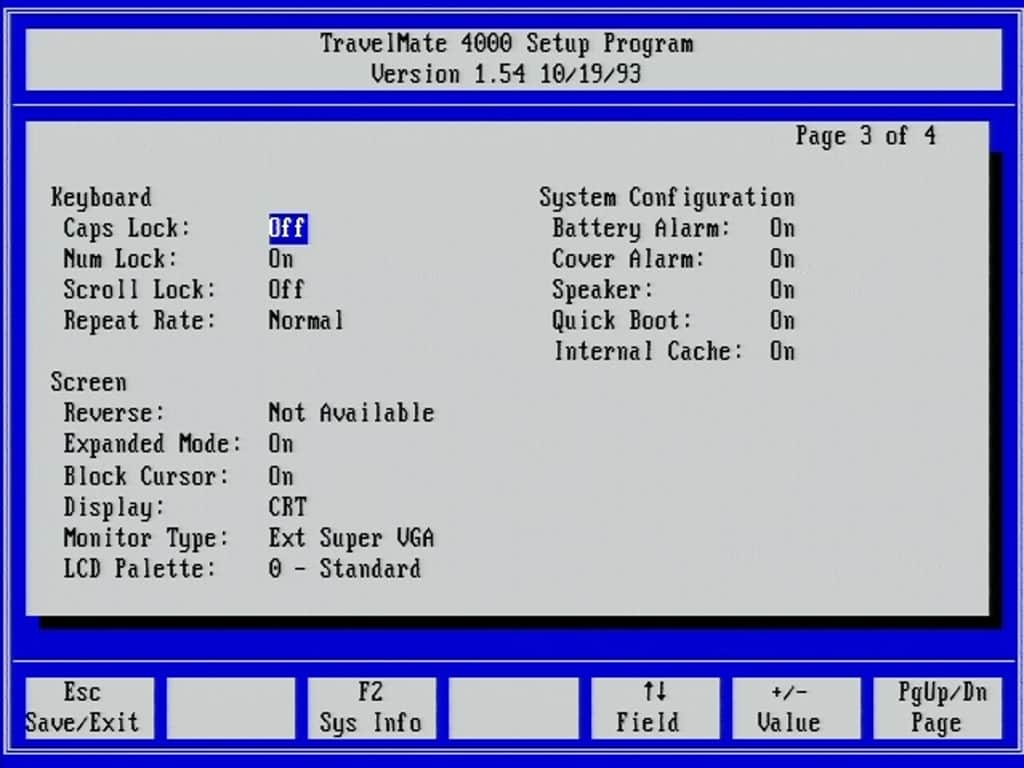Click the Display label
The height and width of the screenshot is (768, 1024).
pyautogui.click(x=114, y=507)
